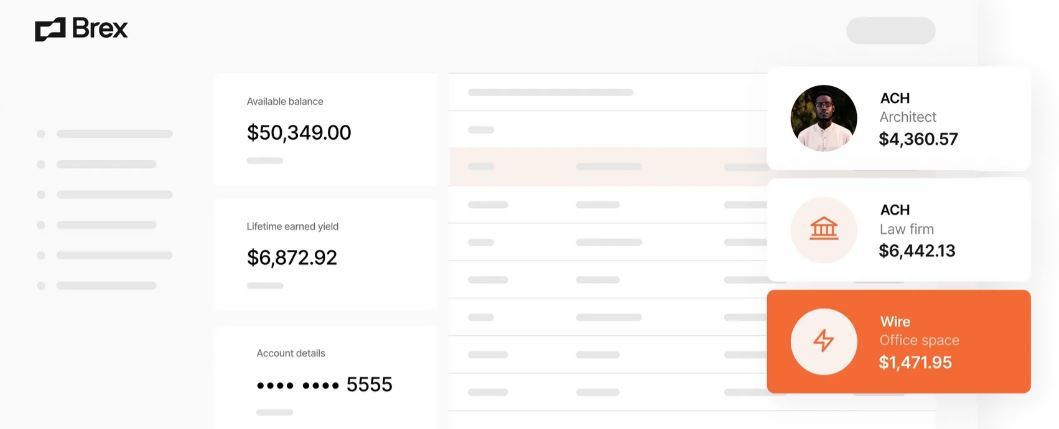The height and width of the screenshot is (429, 1059).
Task: Click the bank building icon for Law firm
Action: point(824,230)
